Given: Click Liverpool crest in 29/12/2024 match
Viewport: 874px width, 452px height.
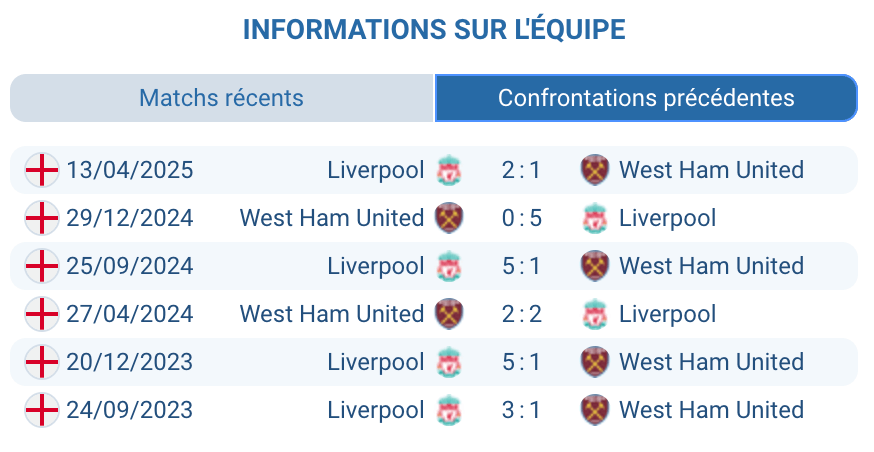Looking at the screenshot, I should tap(595, 218).
